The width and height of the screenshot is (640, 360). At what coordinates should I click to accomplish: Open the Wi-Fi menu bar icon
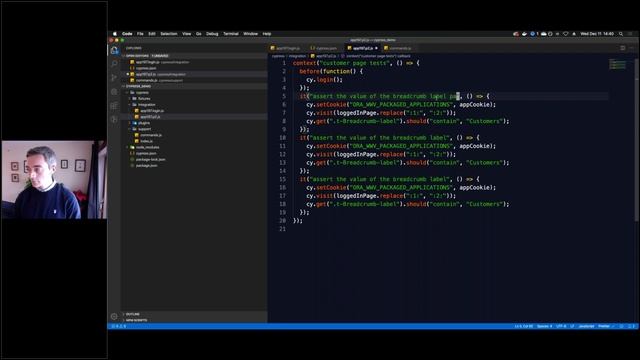(565, 34)
